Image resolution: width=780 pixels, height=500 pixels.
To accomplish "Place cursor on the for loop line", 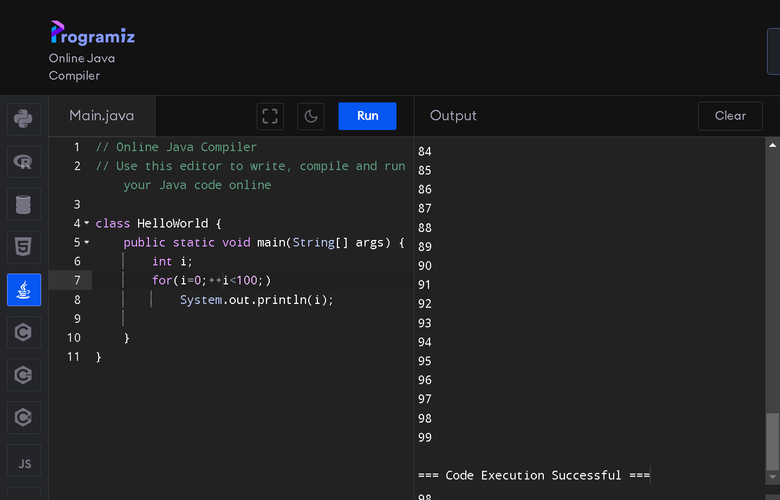I will [x=252, y=281].
